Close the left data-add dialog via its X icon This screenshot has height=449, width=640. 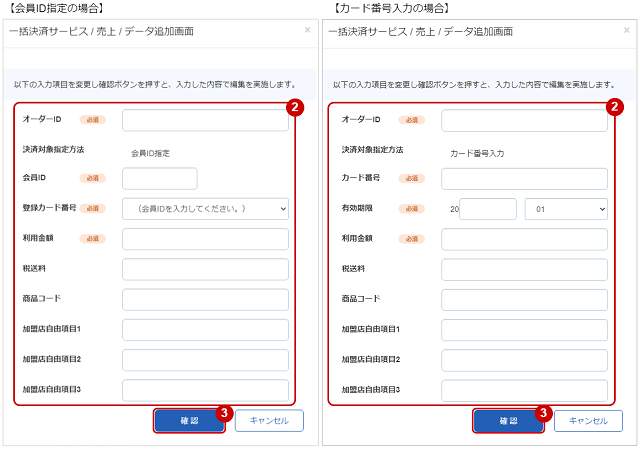click(307, 30)
